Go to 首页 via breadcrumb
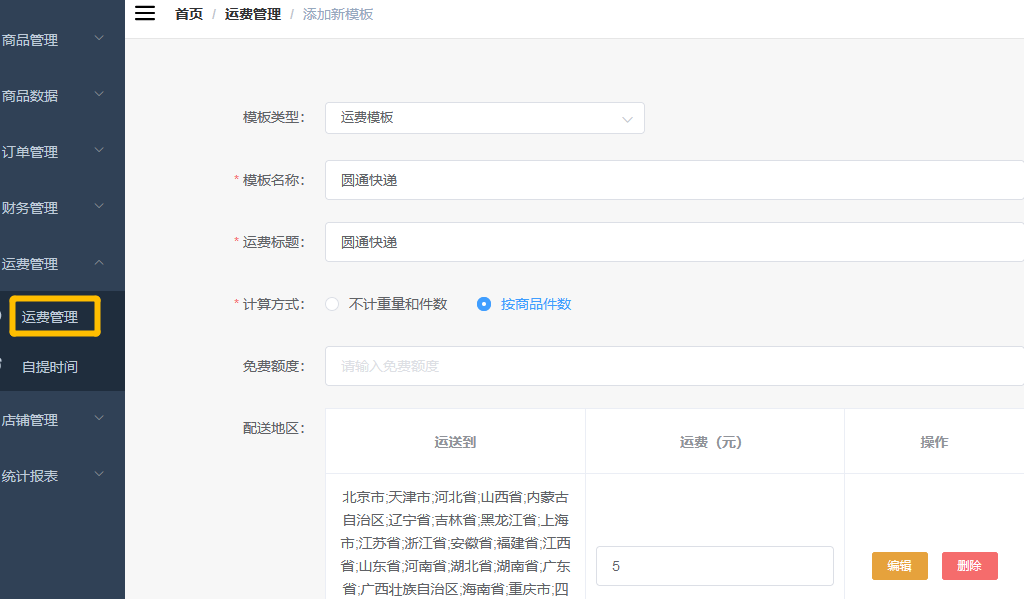 188,14
